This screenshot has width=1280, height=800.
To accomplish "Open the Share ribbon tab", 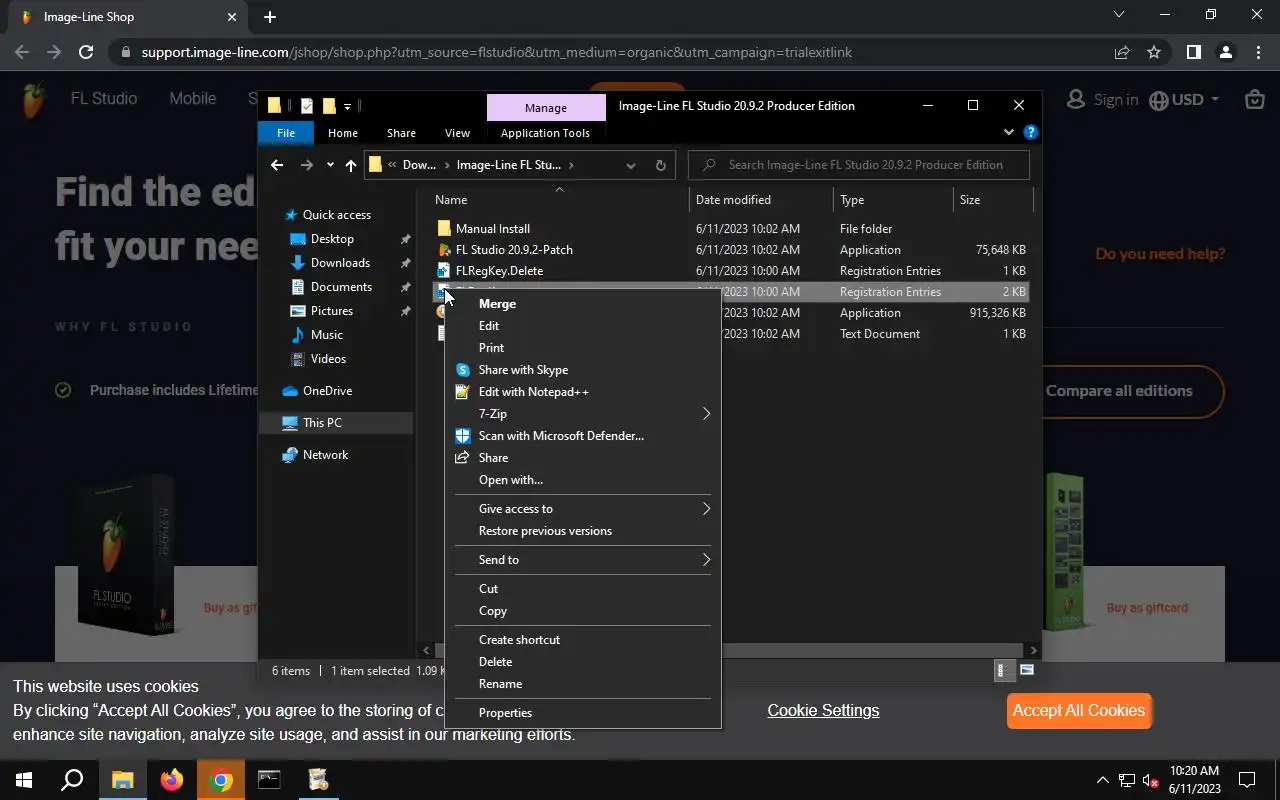I will (401, 133).
